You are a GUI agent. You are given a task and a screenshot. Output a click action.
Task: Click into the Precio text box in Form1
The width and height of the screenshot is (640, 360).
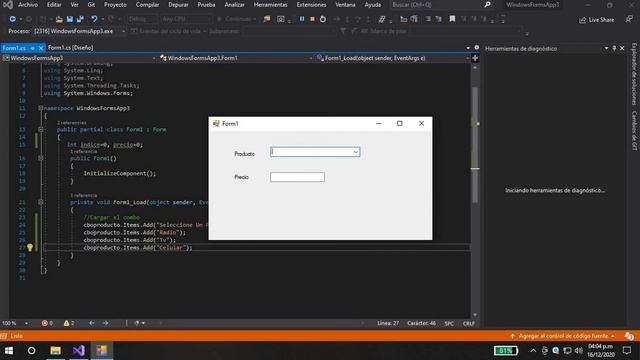(297, 177)
